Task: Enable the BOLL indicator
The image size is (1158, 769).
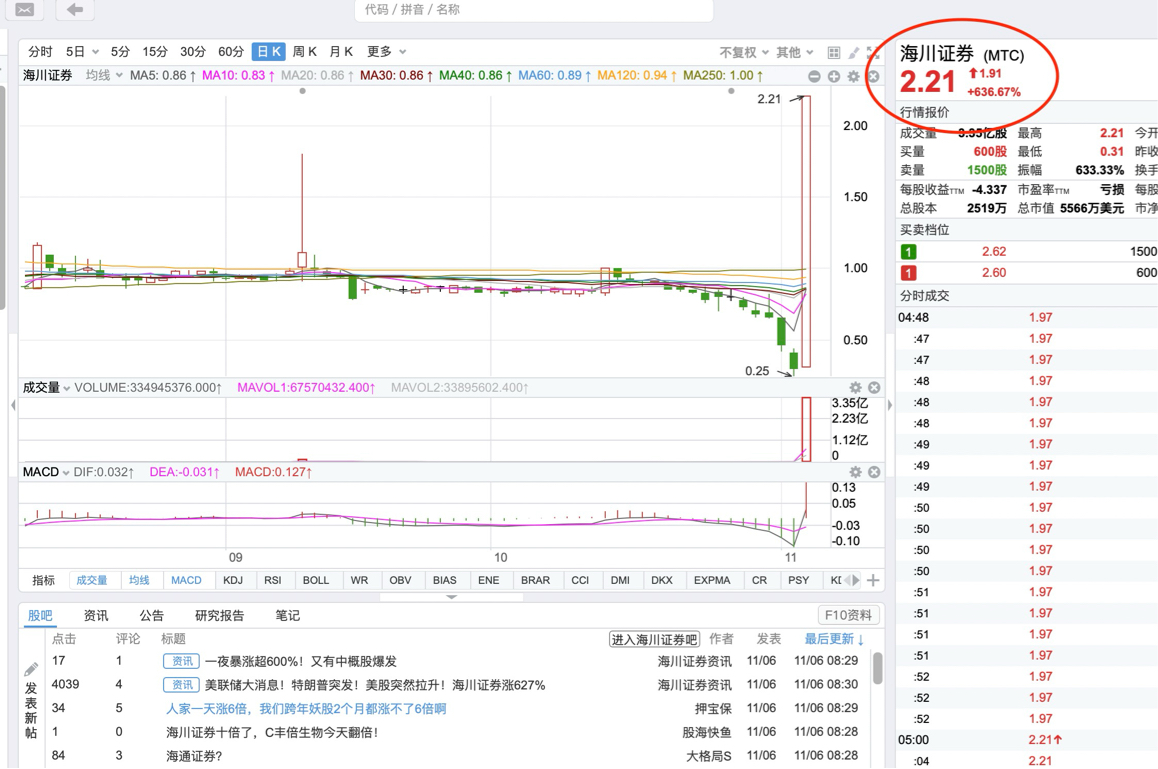Action: (315, 581)
